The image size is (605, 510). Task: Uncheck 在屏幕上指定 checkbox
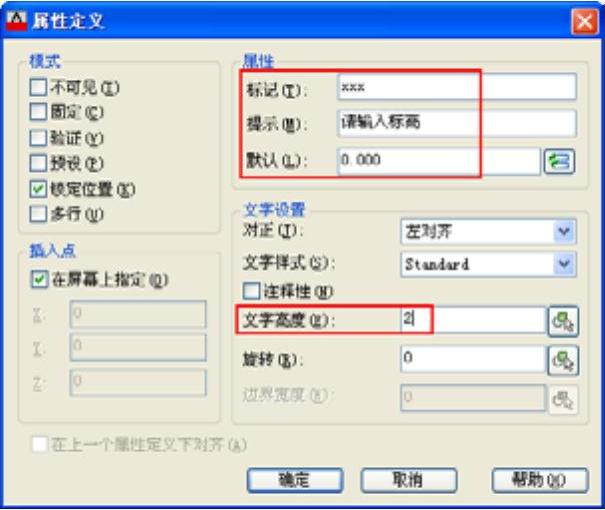[x=39, y=279]
